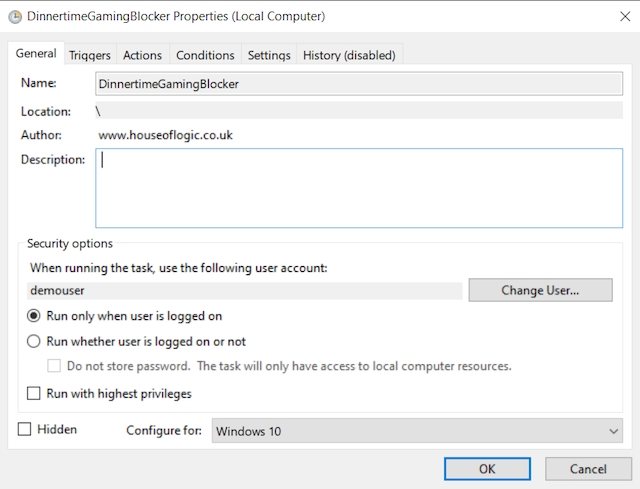Enable Run with highest privileges

click(x=33, y=393)
